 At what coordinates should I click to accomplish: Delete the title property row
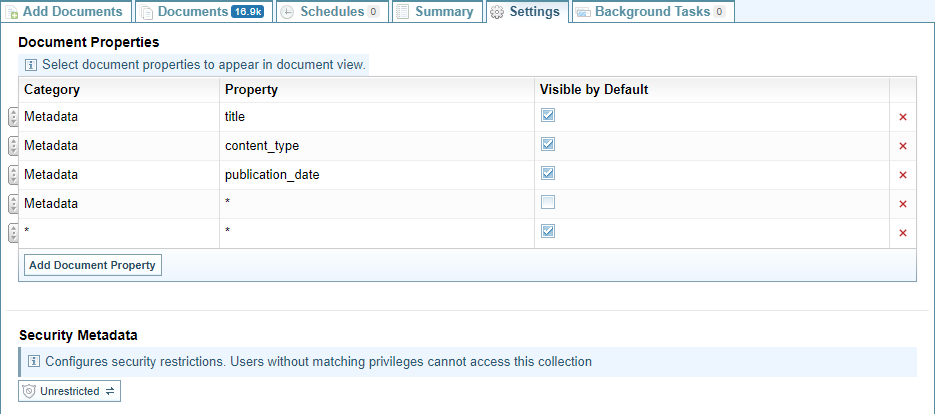[x=902, y=117]
